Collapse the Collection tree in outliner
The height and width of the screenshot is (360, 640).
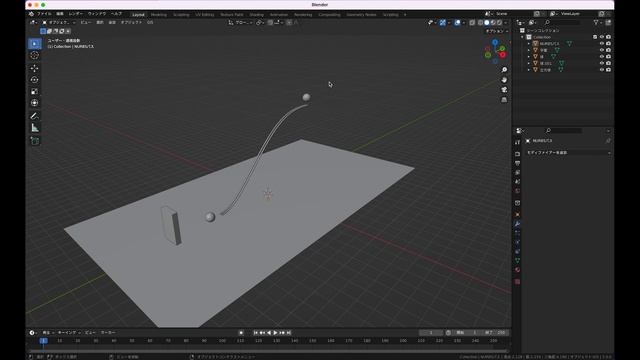click(x=522, y=37)
